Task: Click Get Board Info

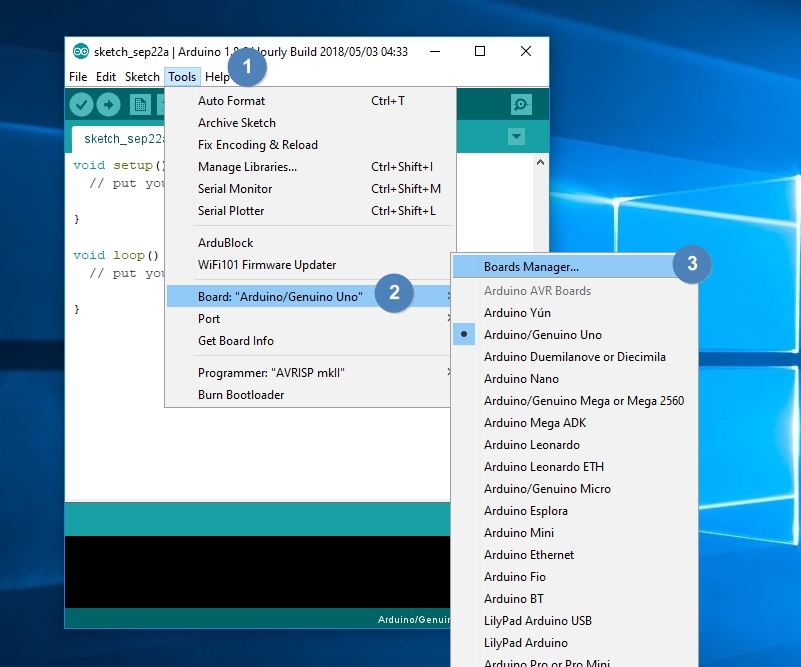Action: coord(309,341)
